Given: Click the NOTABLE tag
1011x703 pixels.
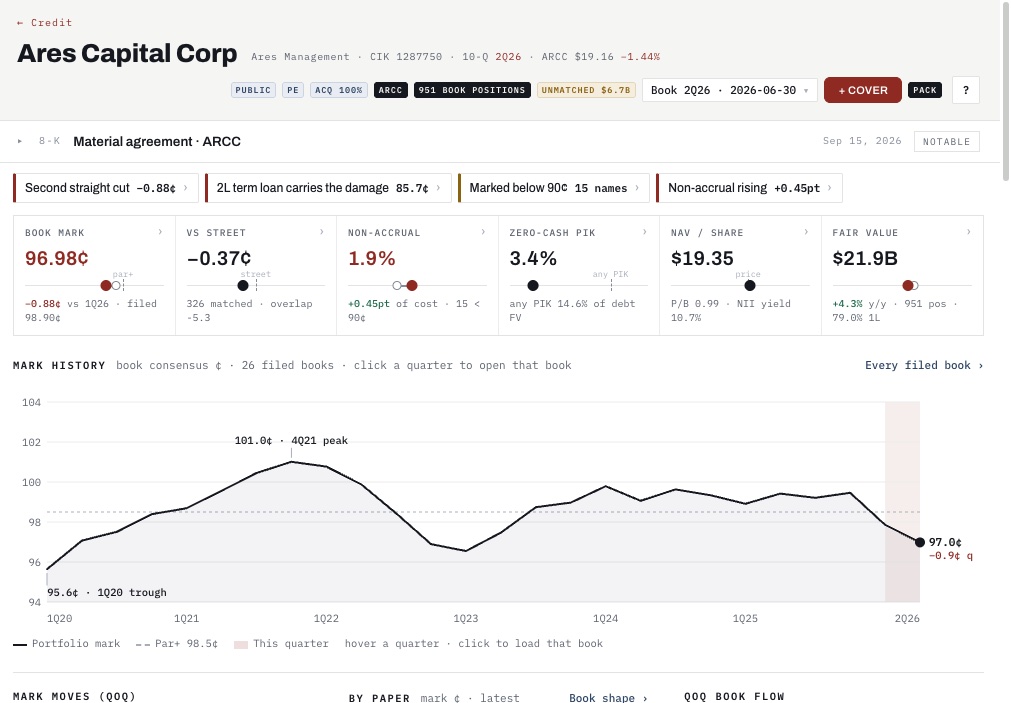Looking at the screenshot, I should (x=947, y=142).
